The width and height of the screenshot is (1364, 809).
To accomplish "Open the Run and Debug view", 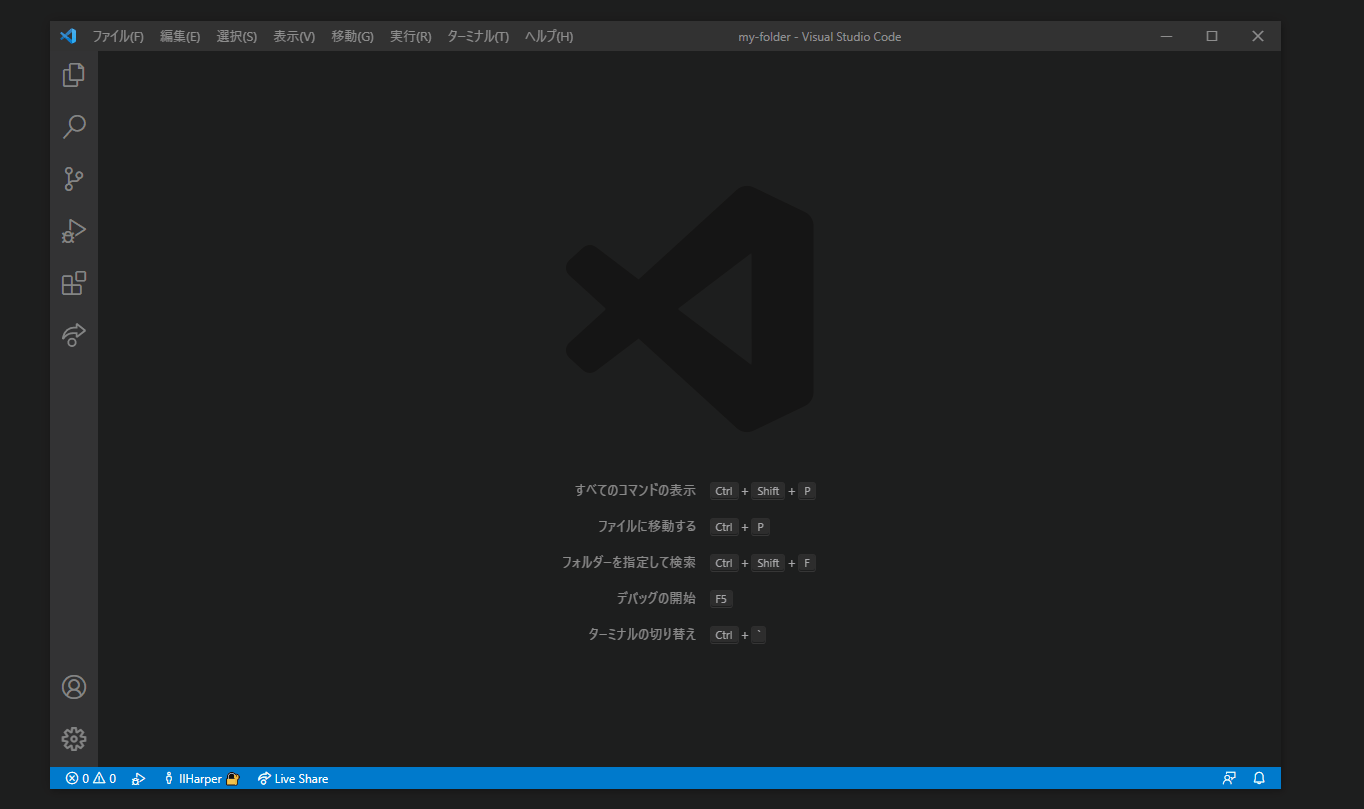I will tap(74, 231).
